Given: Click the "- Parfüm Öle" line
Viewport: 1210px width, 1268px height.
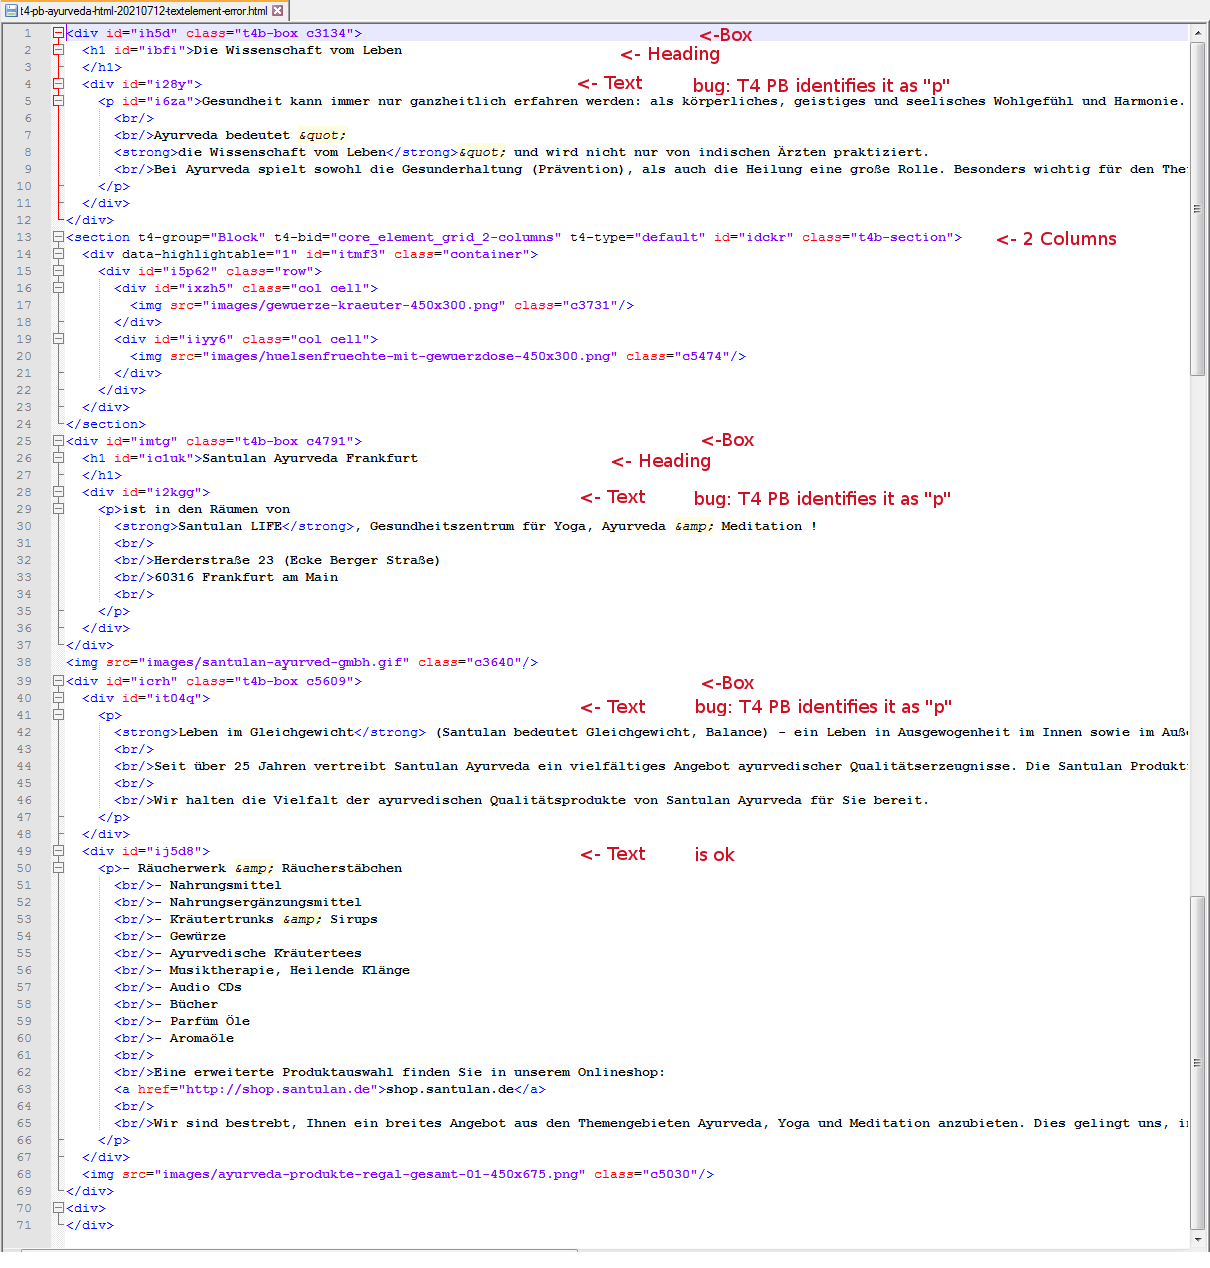Looking at the screenshot, I should click(202, 1021).
